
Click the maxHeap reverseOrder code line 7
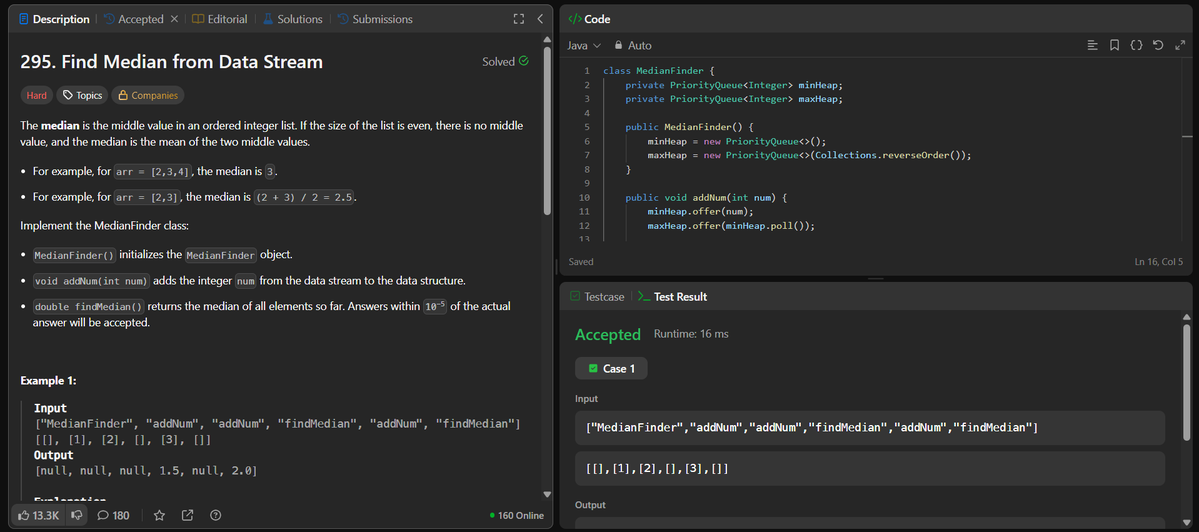tap(809, 155)
